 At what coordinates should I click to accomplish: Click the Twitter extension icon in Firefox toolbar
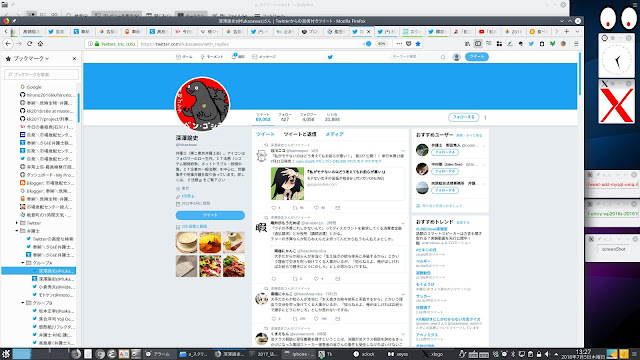531,44
